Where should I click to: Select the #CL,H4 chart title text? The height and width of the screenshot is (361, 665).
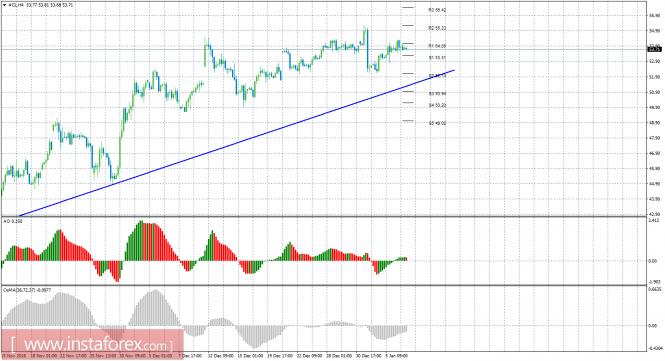pyautogui.click(x=16, y=5)
